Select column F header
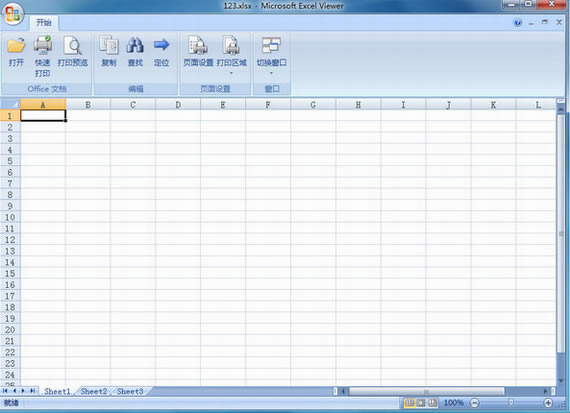This screenshot has height=413, width=570. pos(268,105)
